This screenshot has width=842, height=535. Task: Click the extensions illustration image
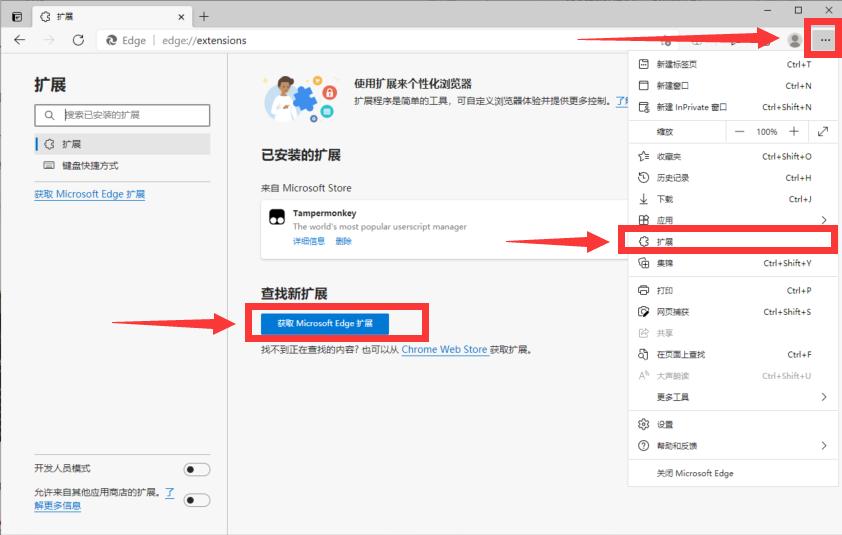[300, 98]
